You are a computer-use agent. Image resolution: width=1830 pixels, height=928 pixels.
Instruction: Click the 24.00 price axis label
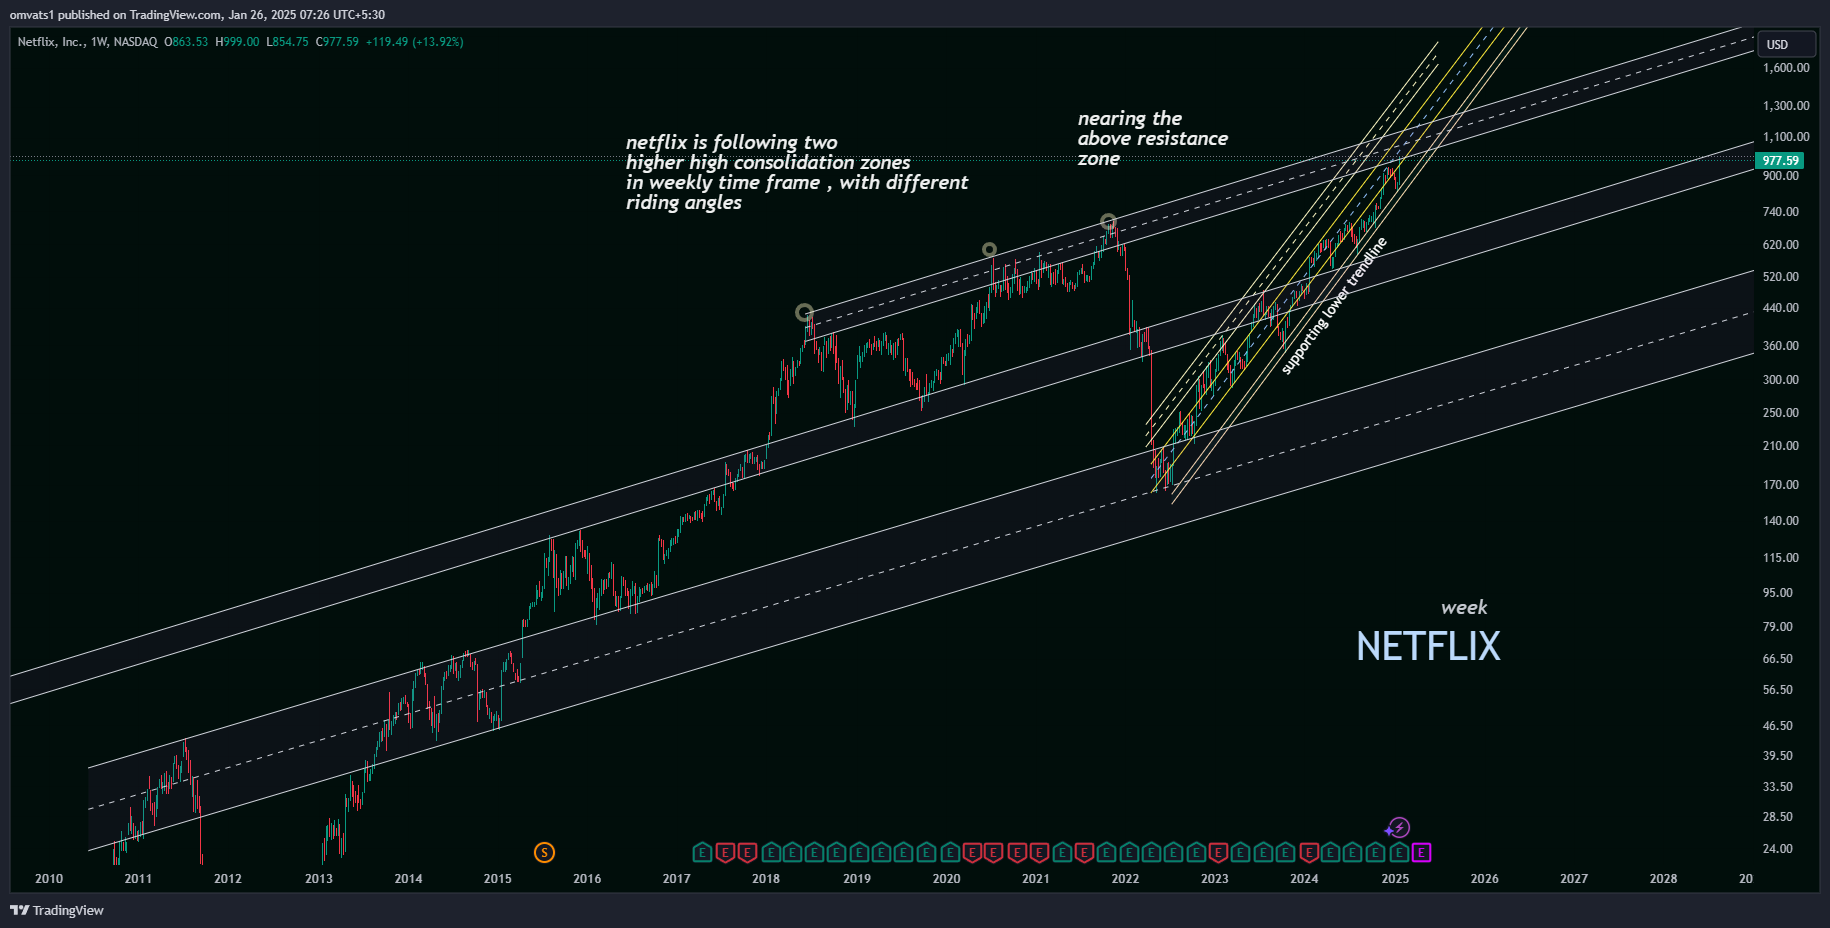point(1778,849)
